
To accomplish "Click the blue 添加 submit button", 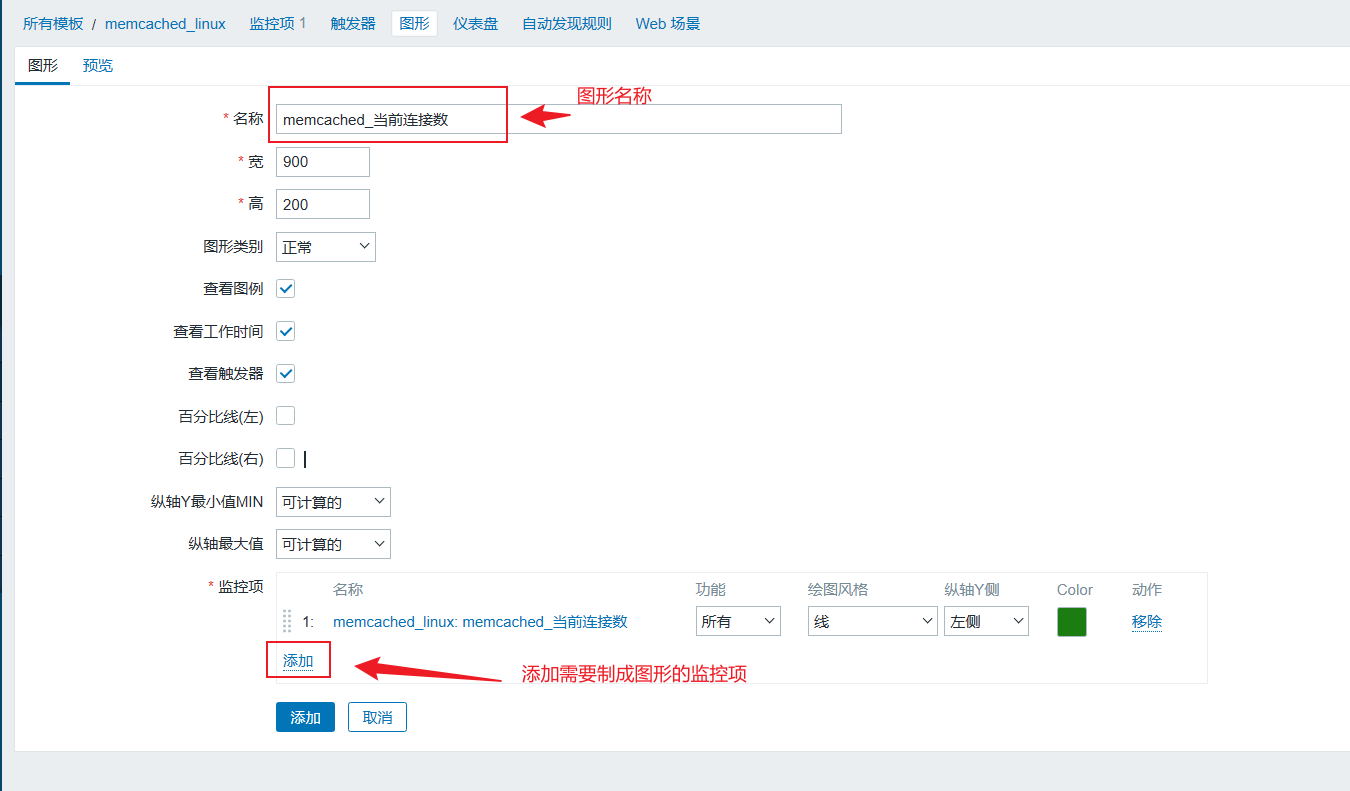I will coord(305,717).
